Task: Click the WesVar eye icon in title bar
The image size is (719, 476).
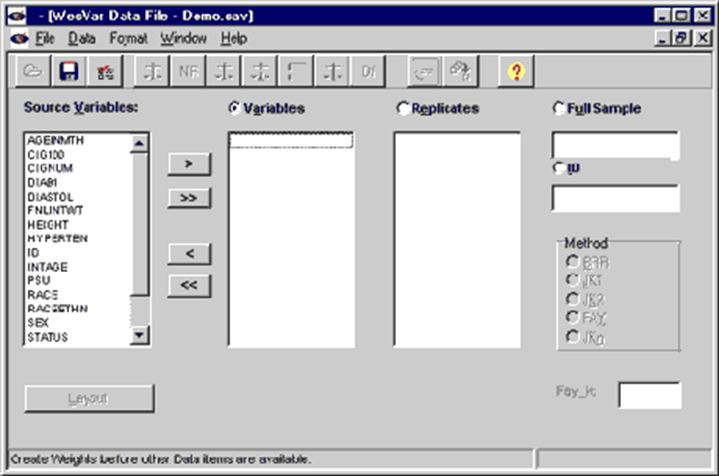Action: 17,16
